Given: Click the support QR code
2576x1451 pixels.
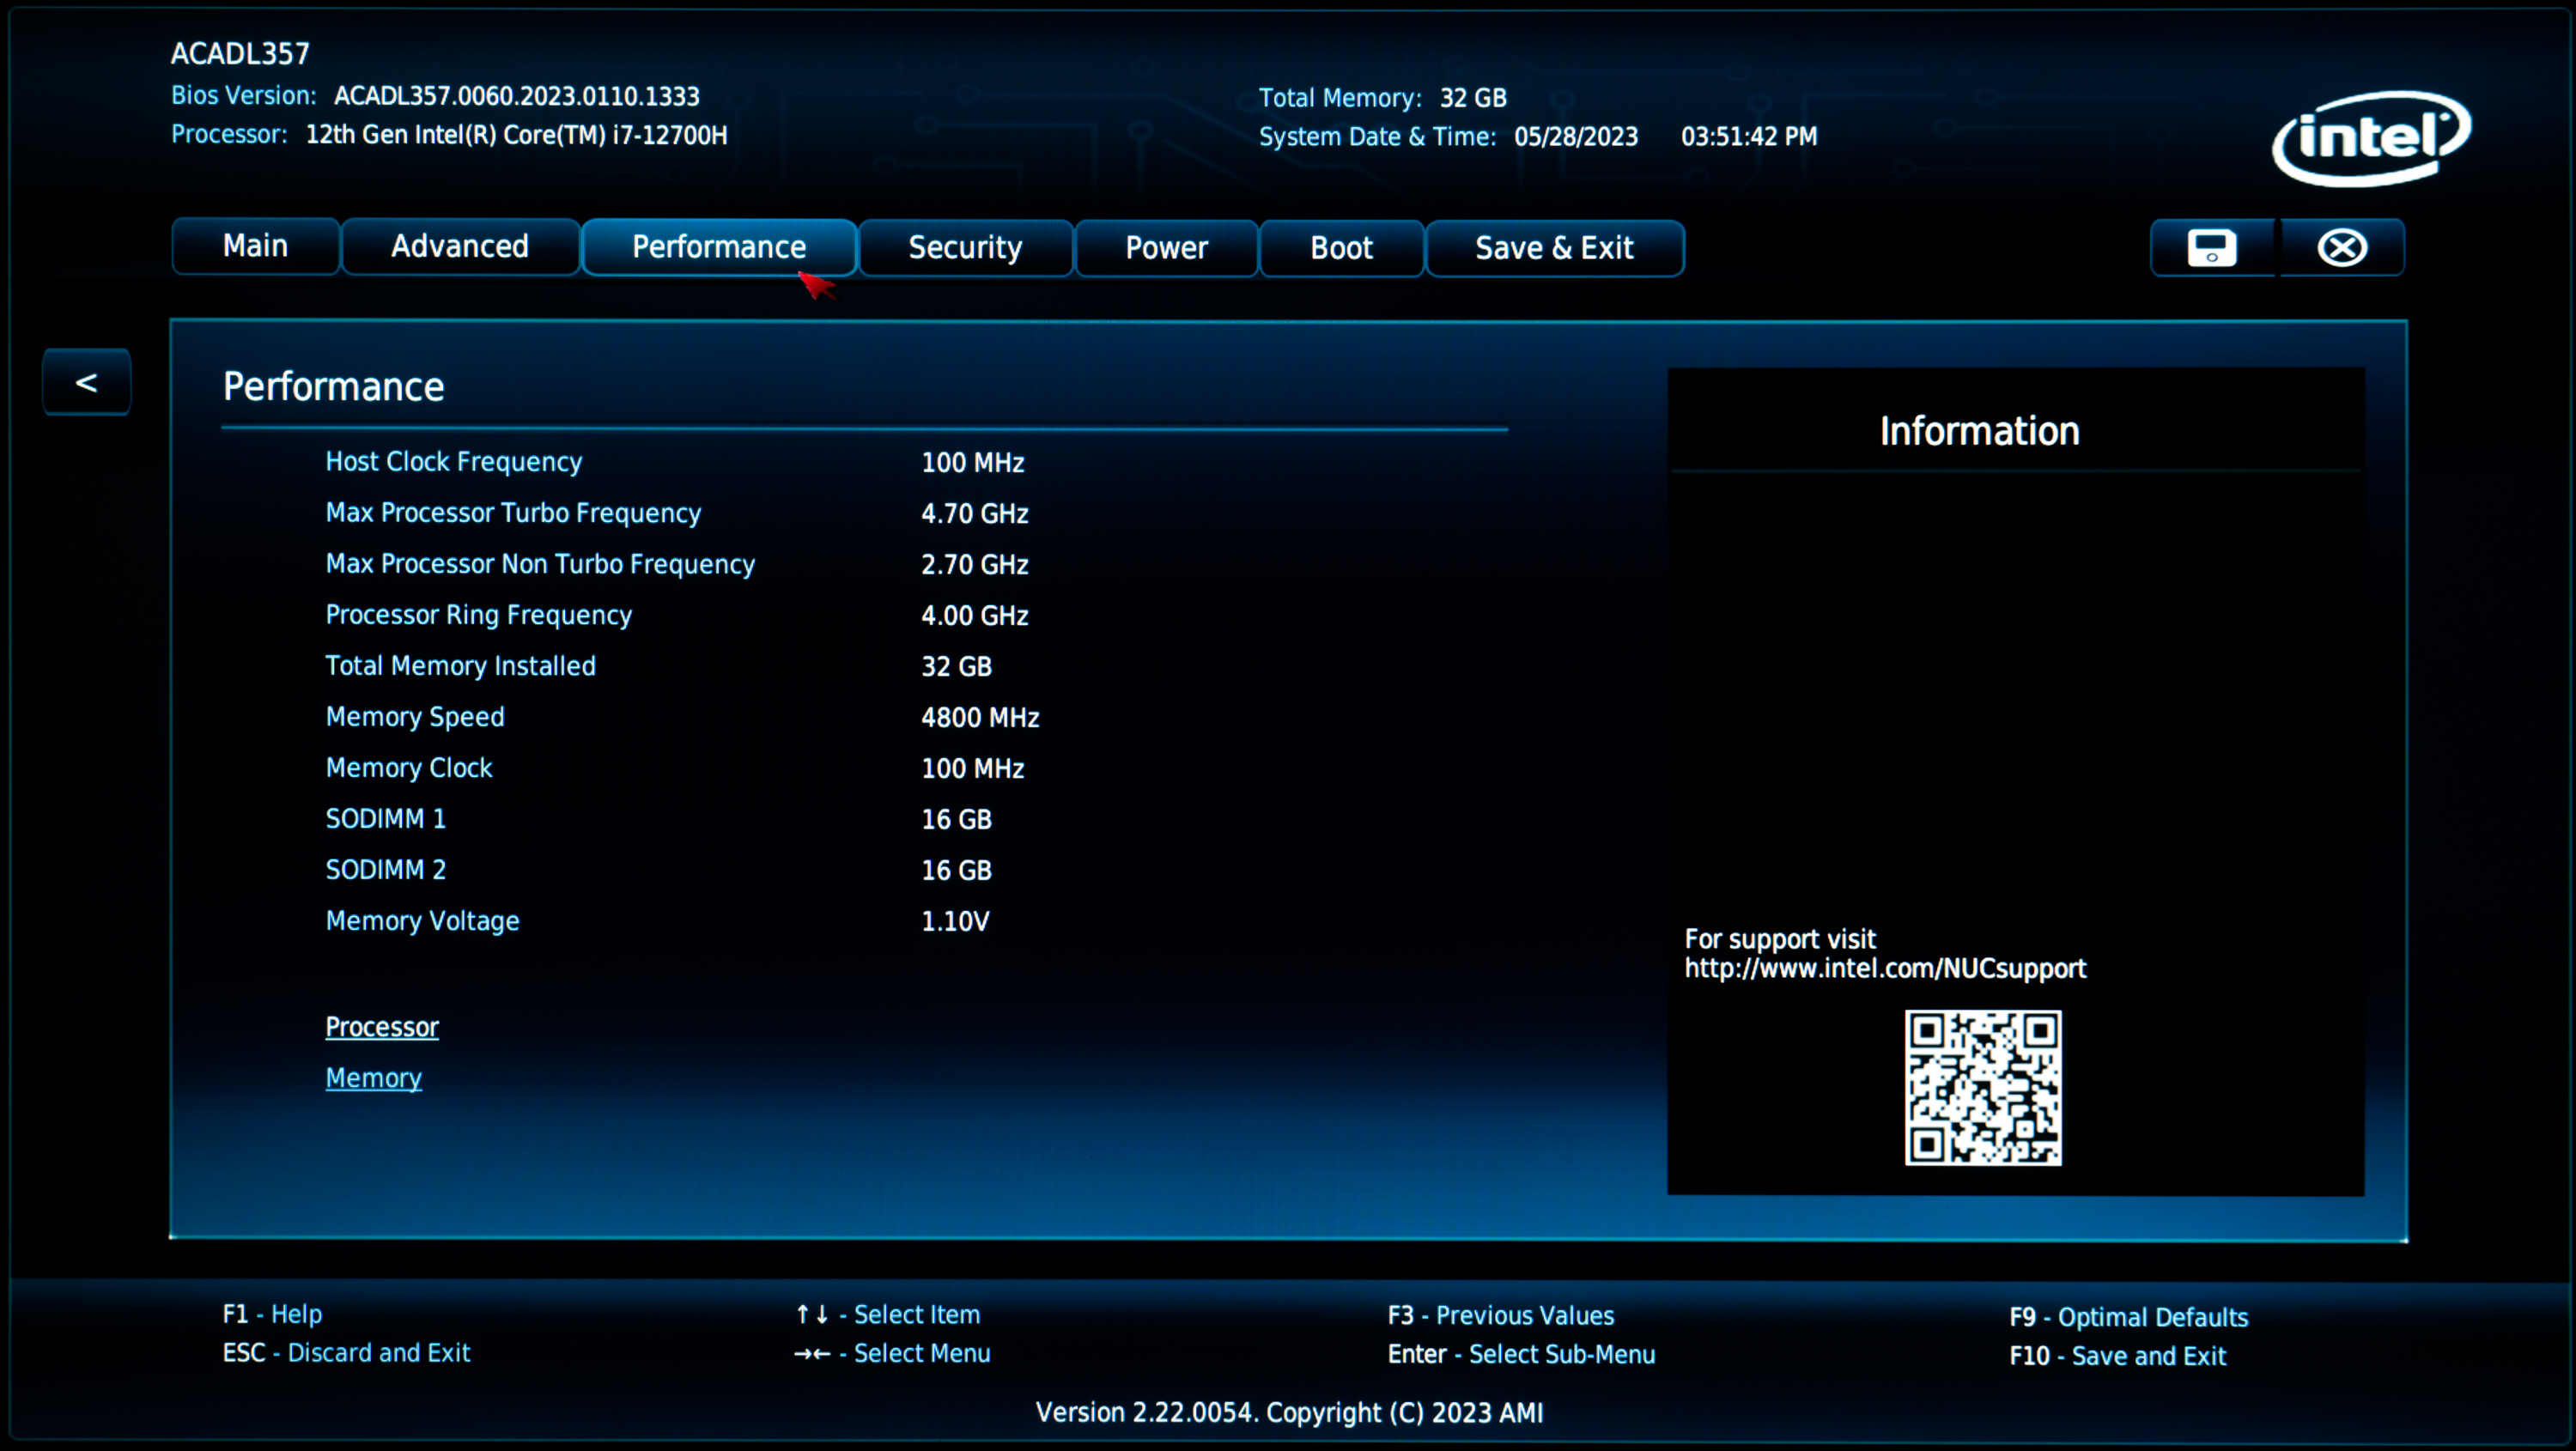Looking at the screenshot, I should coord(1982,1087).
